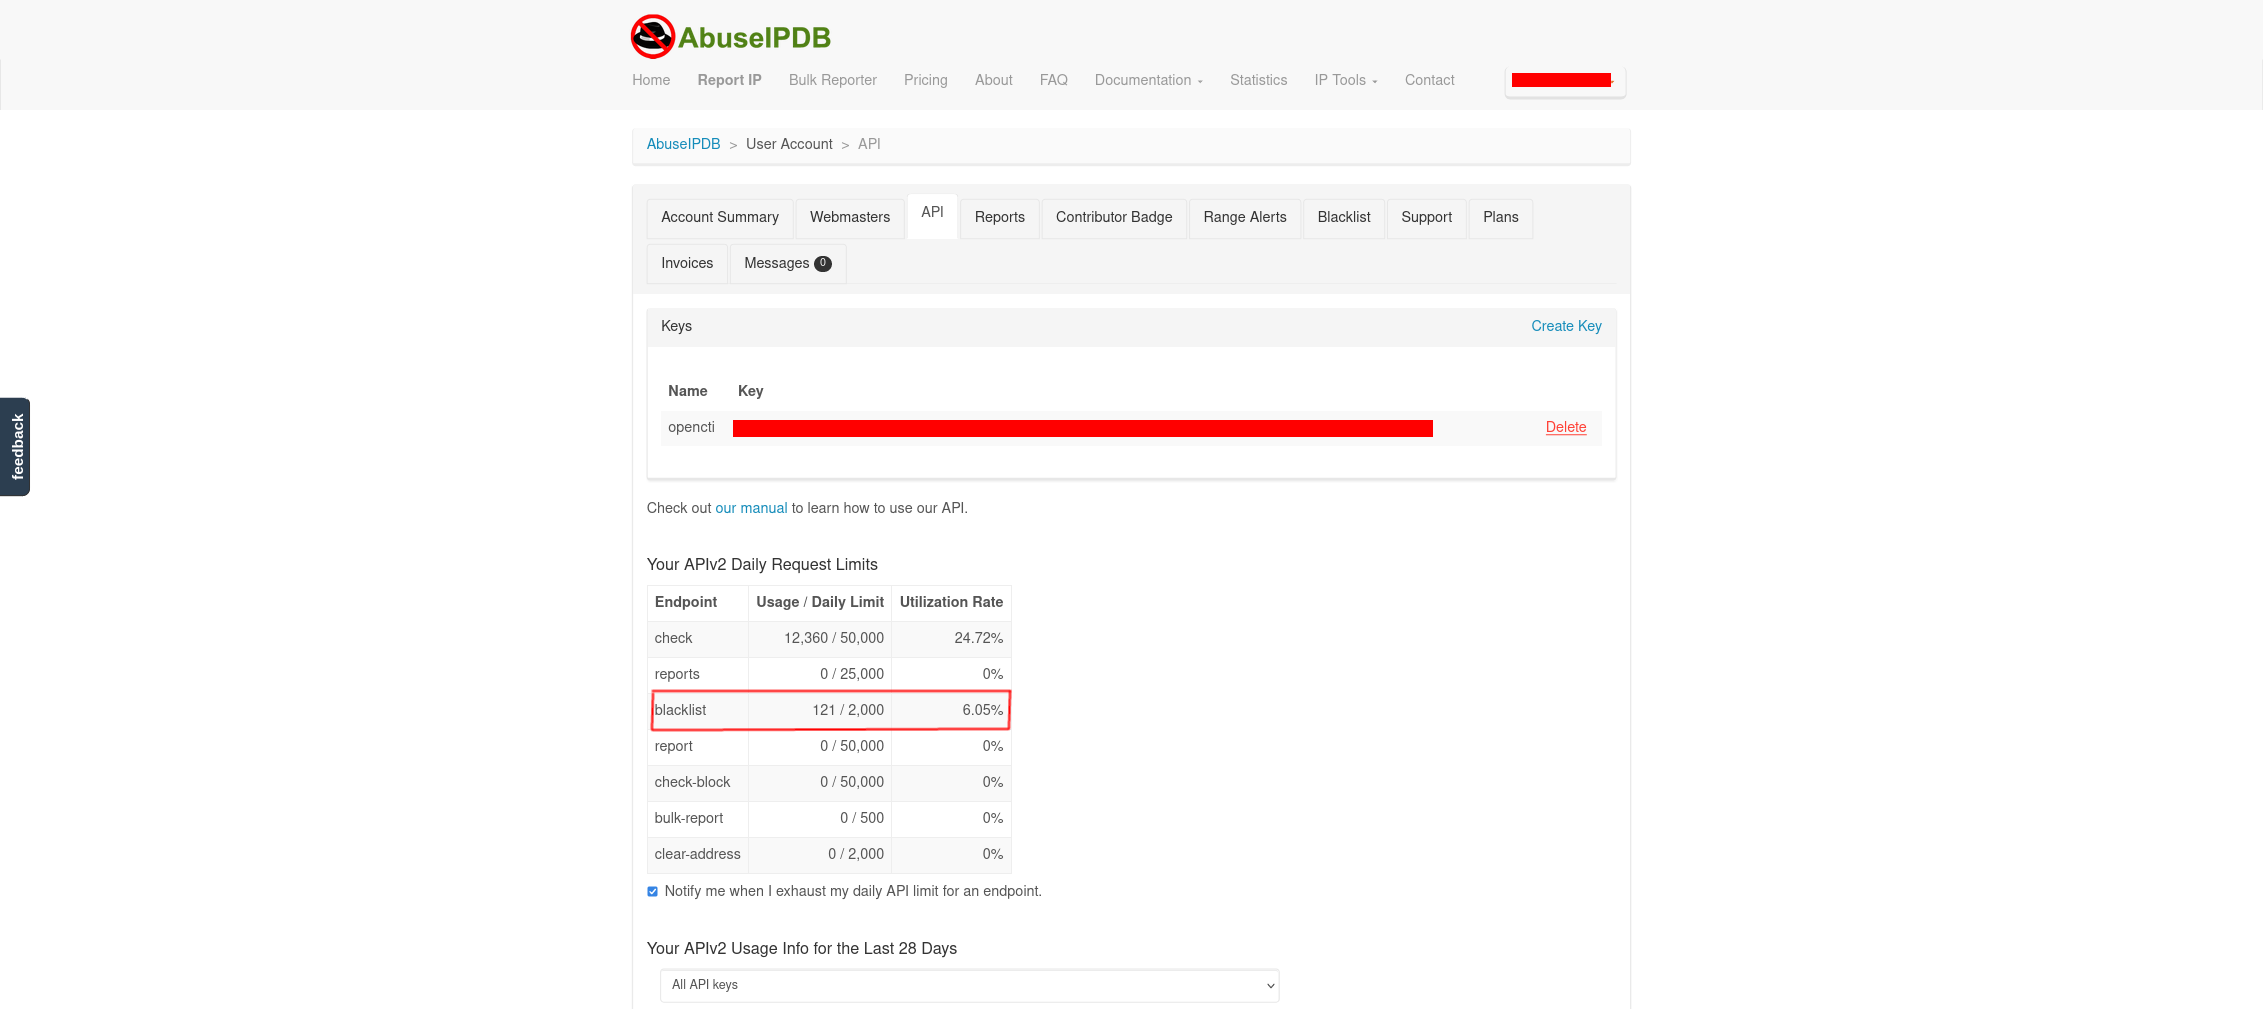Screen dimensions: 2263x1009
Task: Select the redacted opencti key value
Action: click(x=1083, y=429)
